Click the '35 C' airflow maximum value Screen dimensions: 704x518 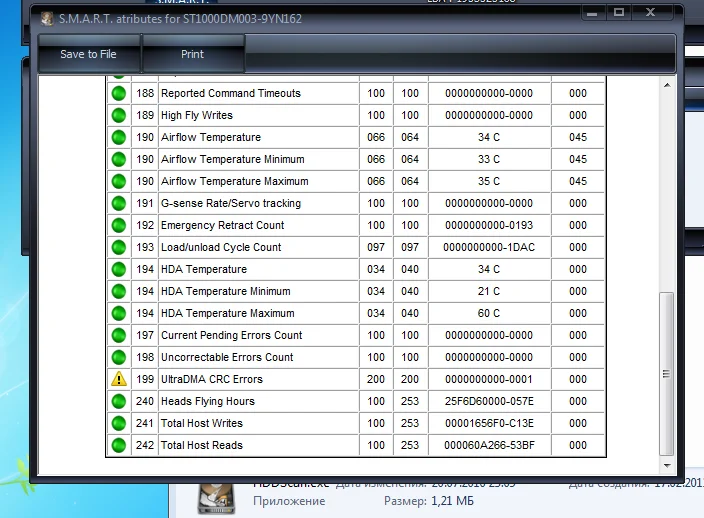point(488,181)
